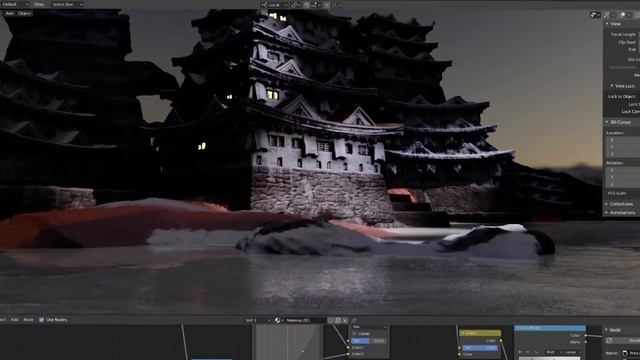Viewport: 640px width, 360px height.
Task: Adjust the Mix node Fac slider
Action: click(369, 341)
